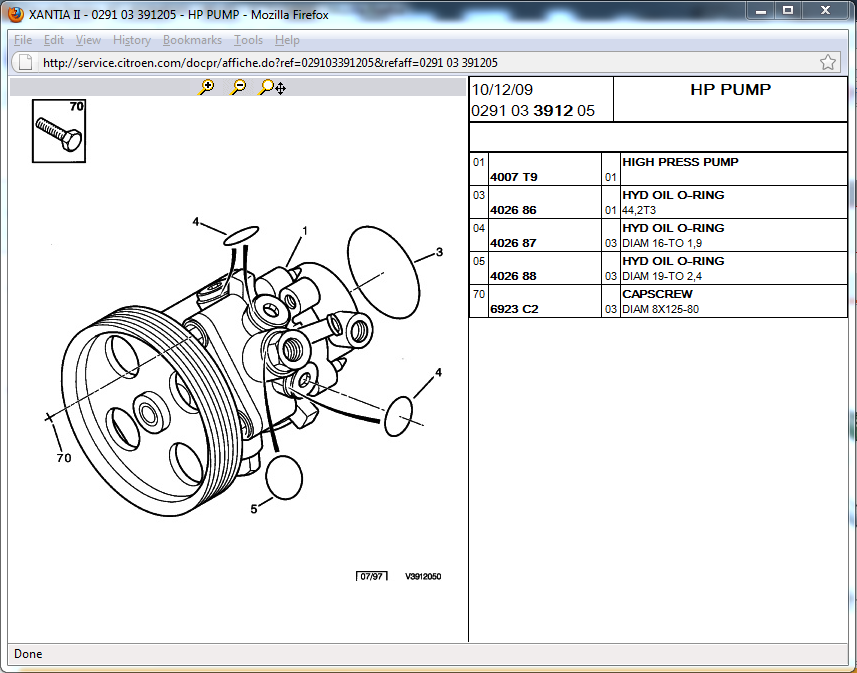The height and width of the screenshot is (673, 857).
Task: Click part number 4026 87
Action: 513,243
